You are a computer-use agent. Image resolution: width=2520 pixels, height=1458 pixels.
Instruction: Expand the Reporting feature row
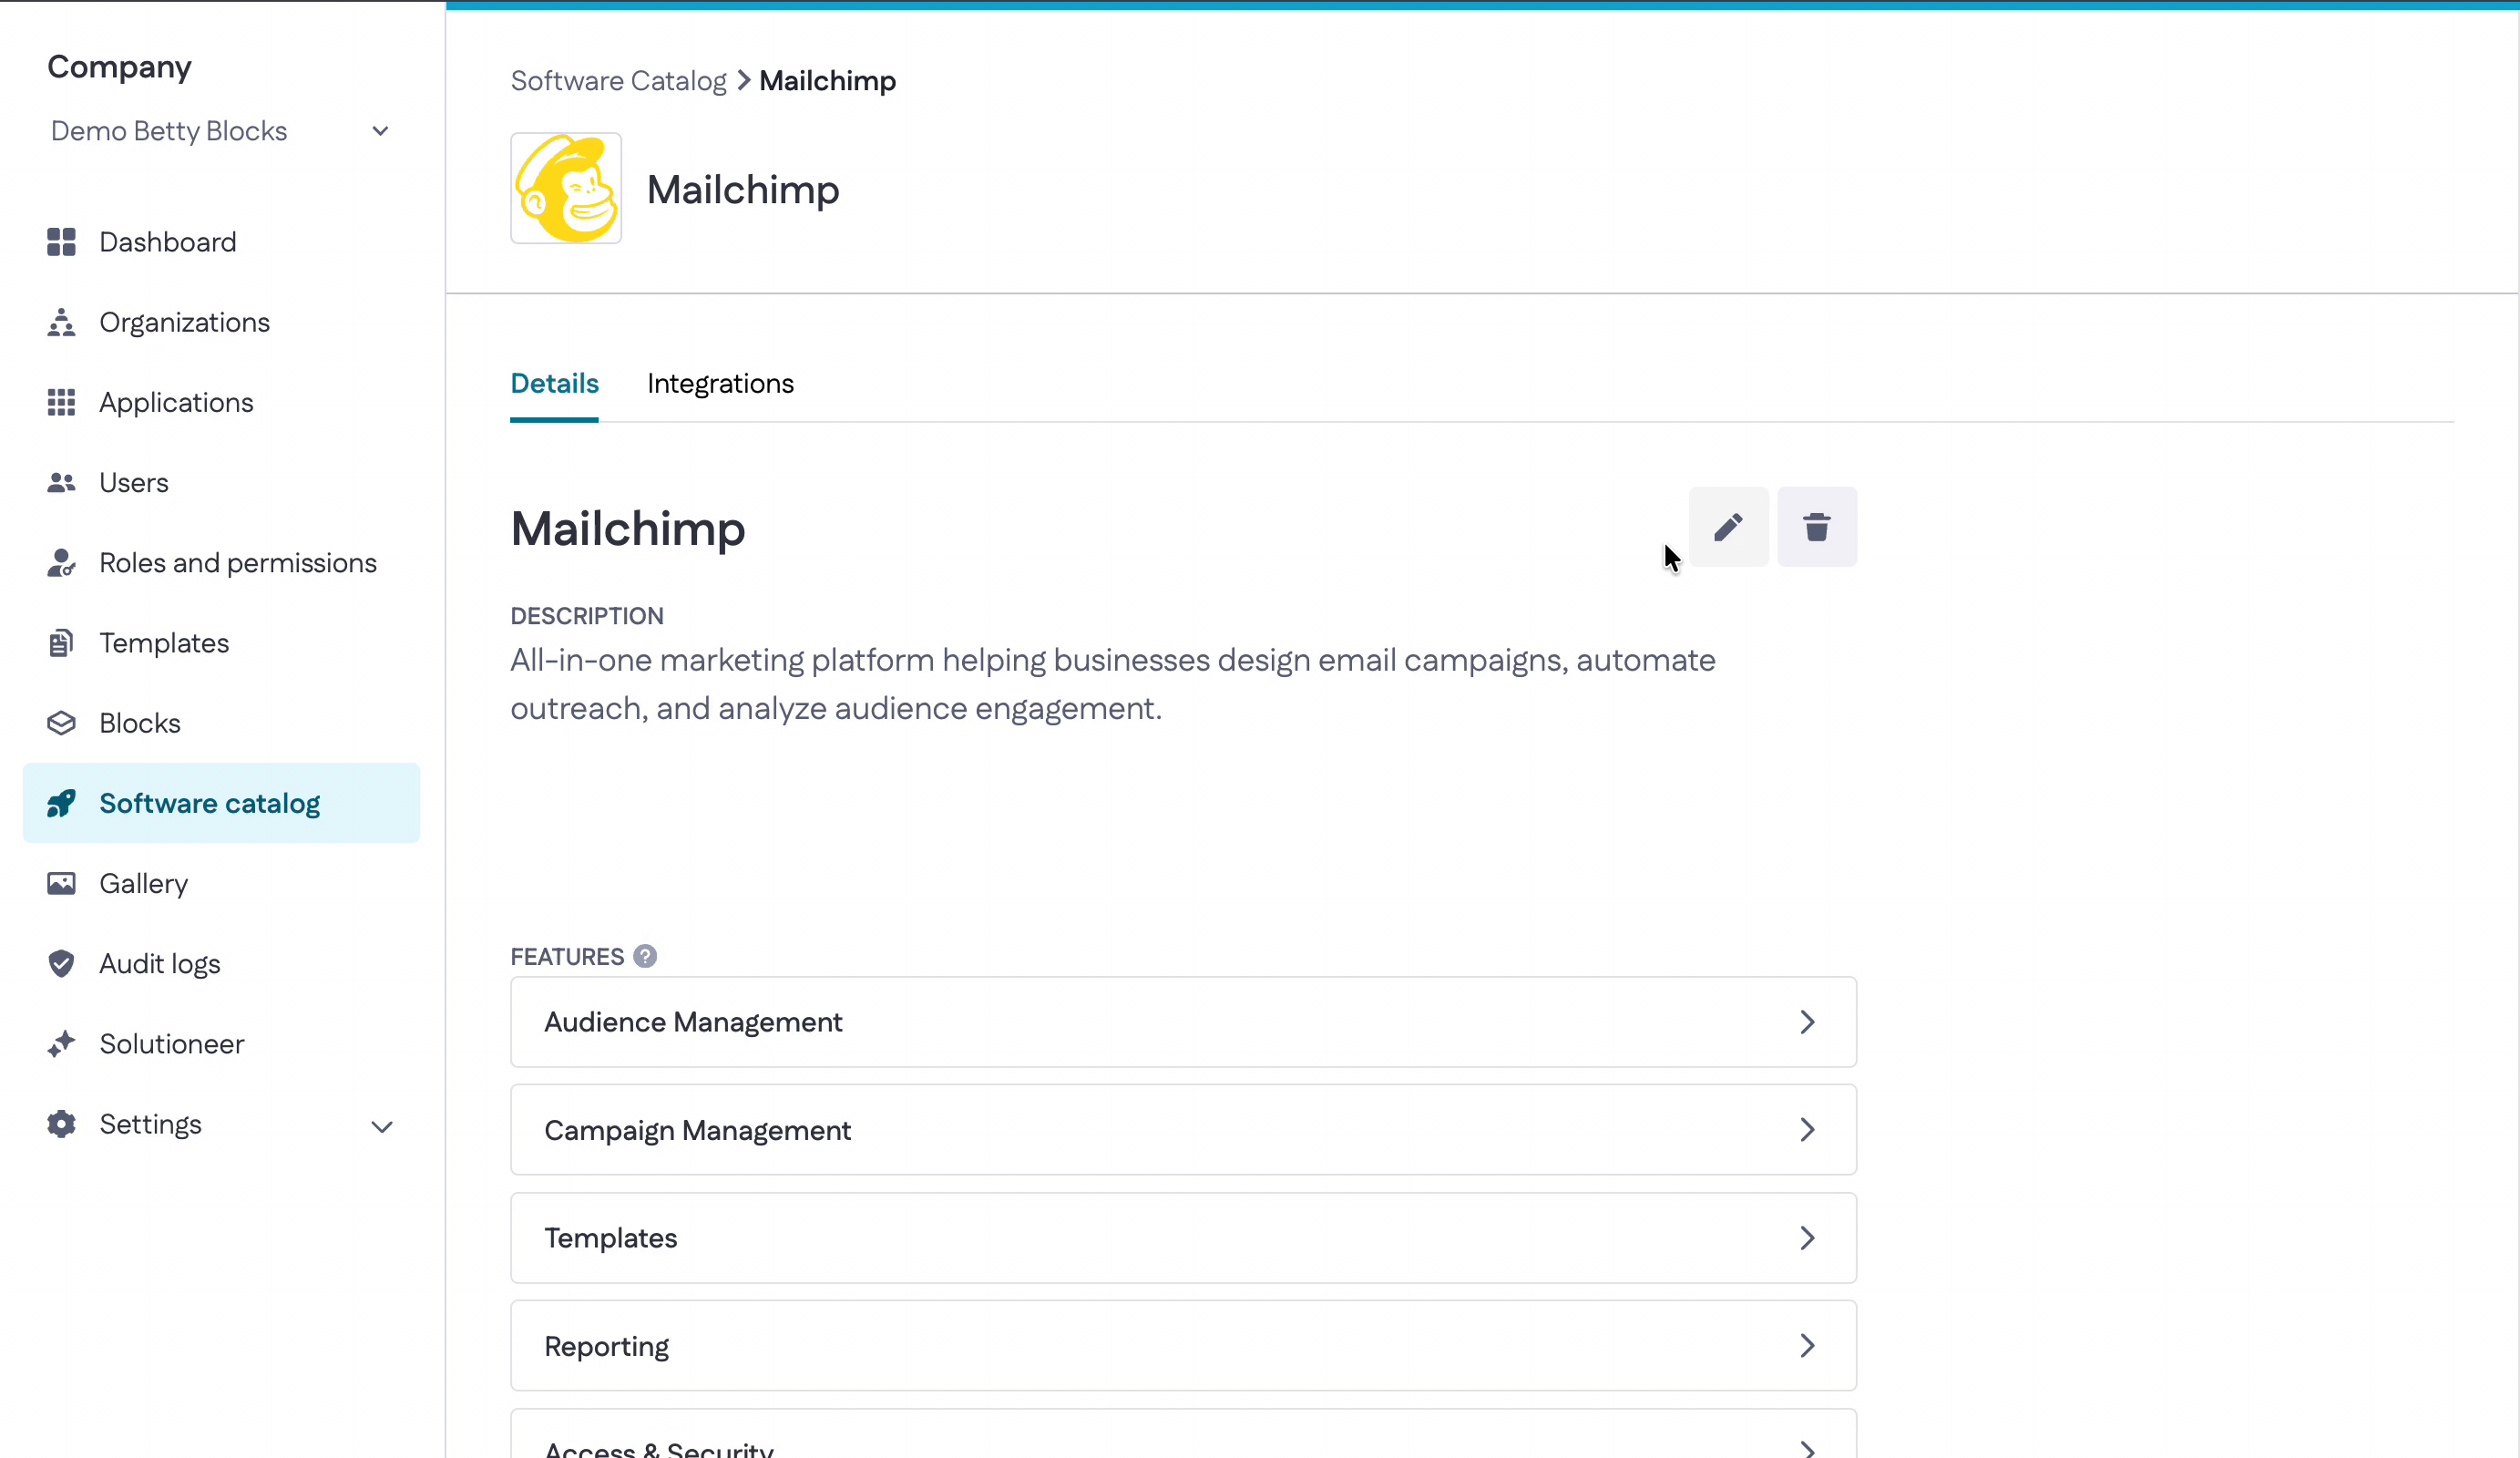click(1183, 1345)
